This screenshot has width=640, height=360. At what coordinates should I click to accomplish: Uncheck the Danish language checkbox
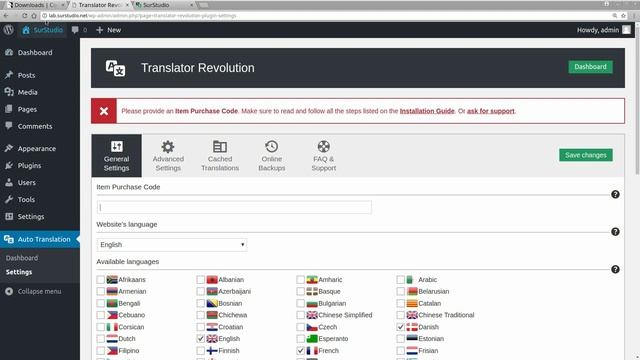tap(400, 327)
